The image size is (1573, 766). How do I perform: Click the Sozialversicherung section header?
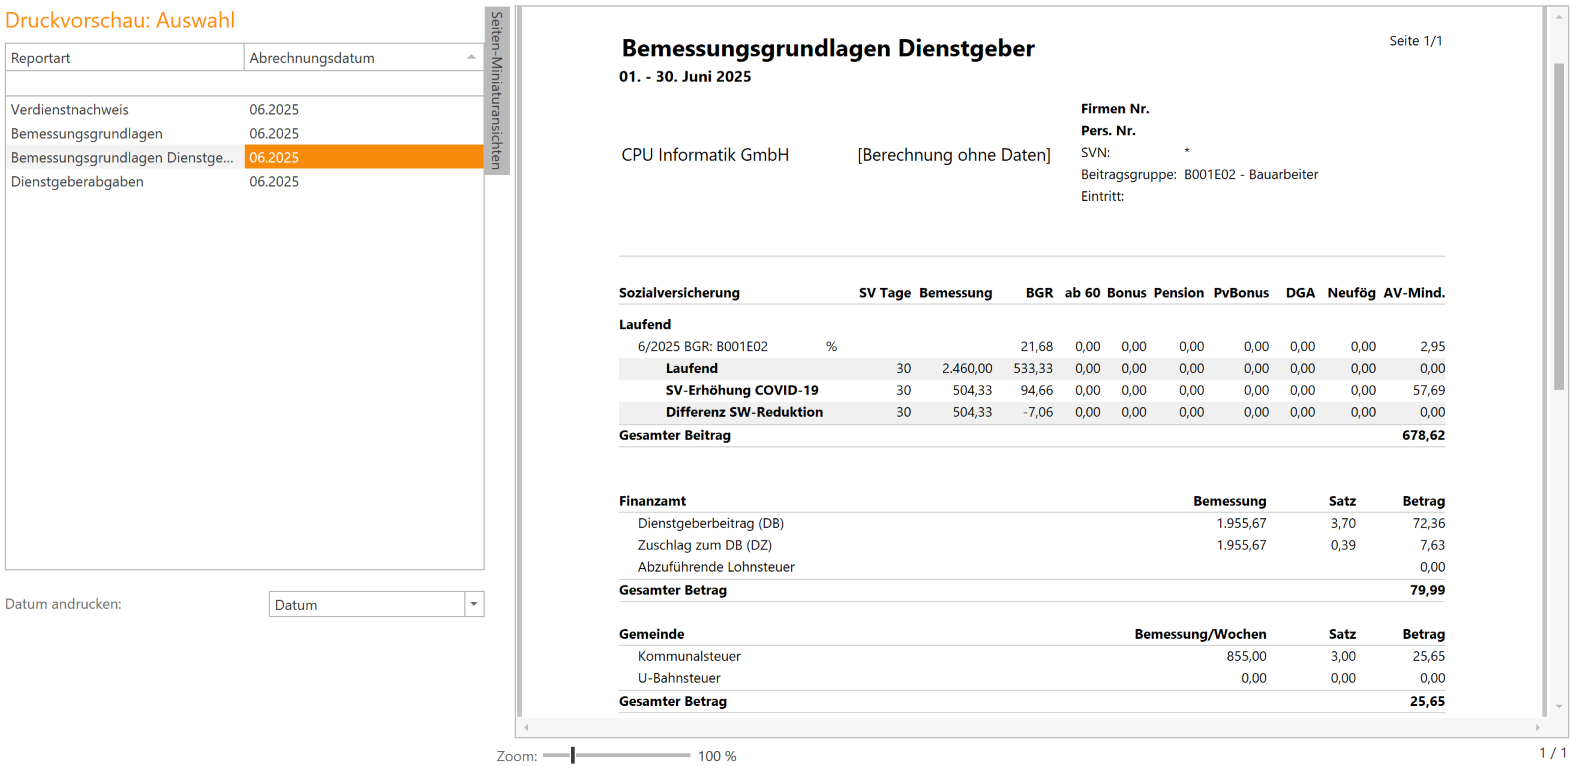(679, 293)
